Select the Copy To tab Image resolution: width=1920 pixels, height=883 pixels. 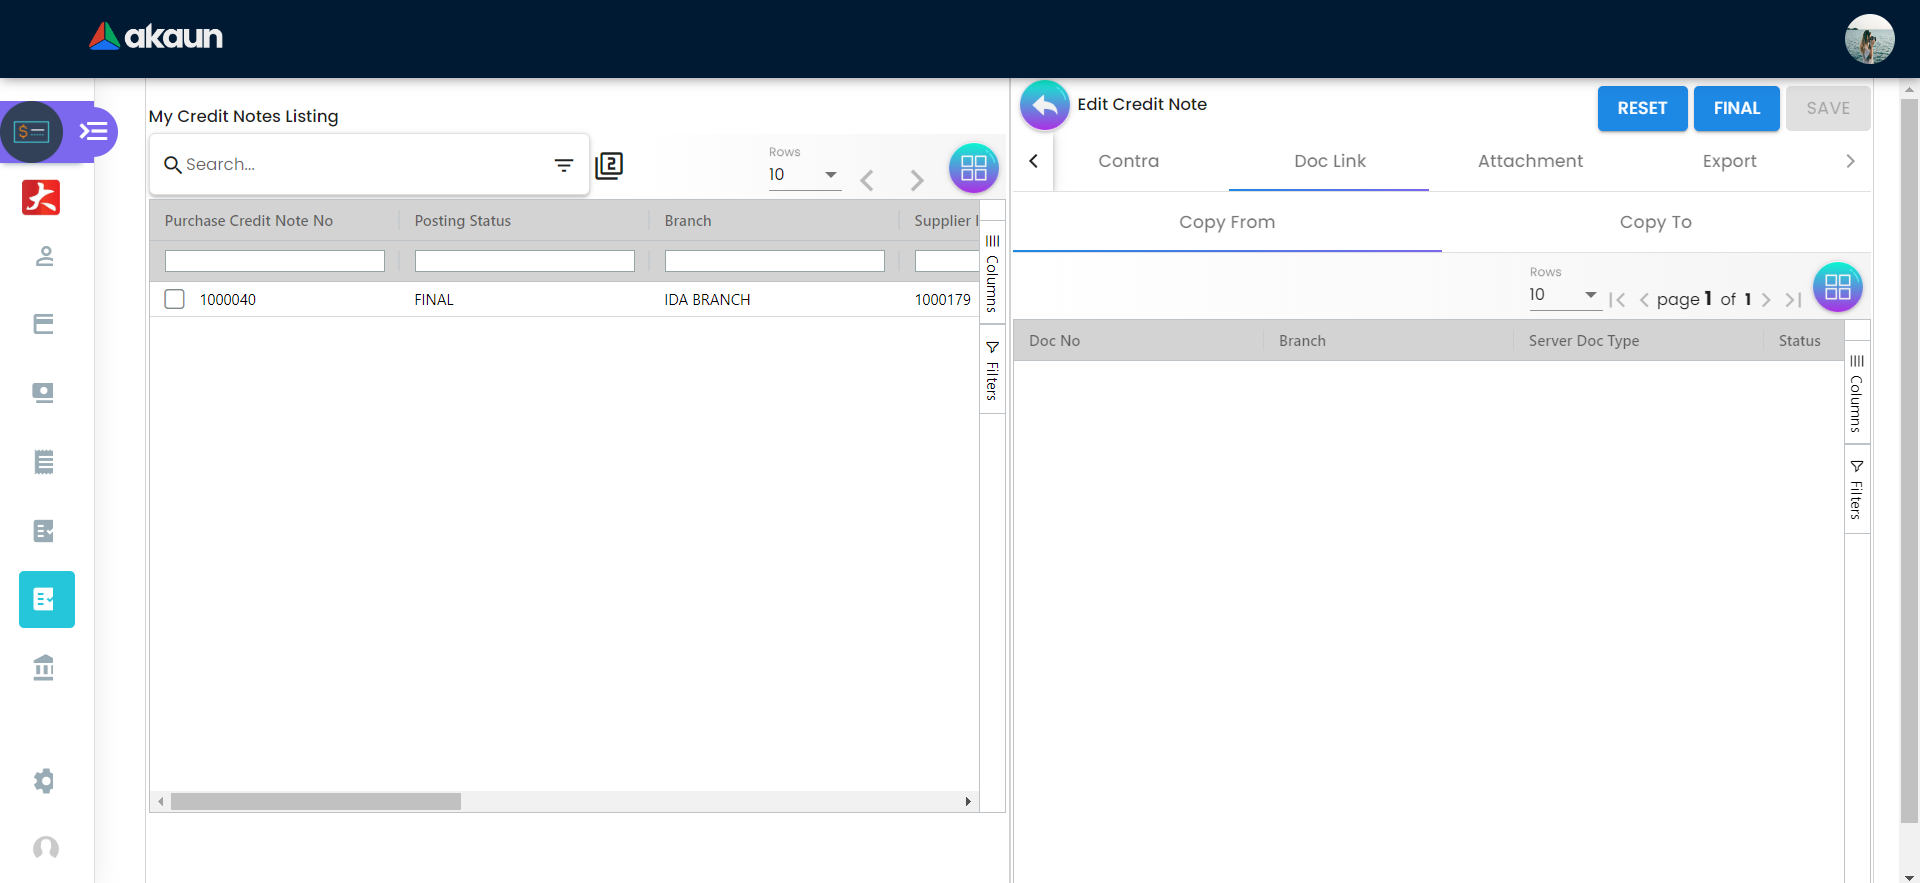coord(1655,222)
